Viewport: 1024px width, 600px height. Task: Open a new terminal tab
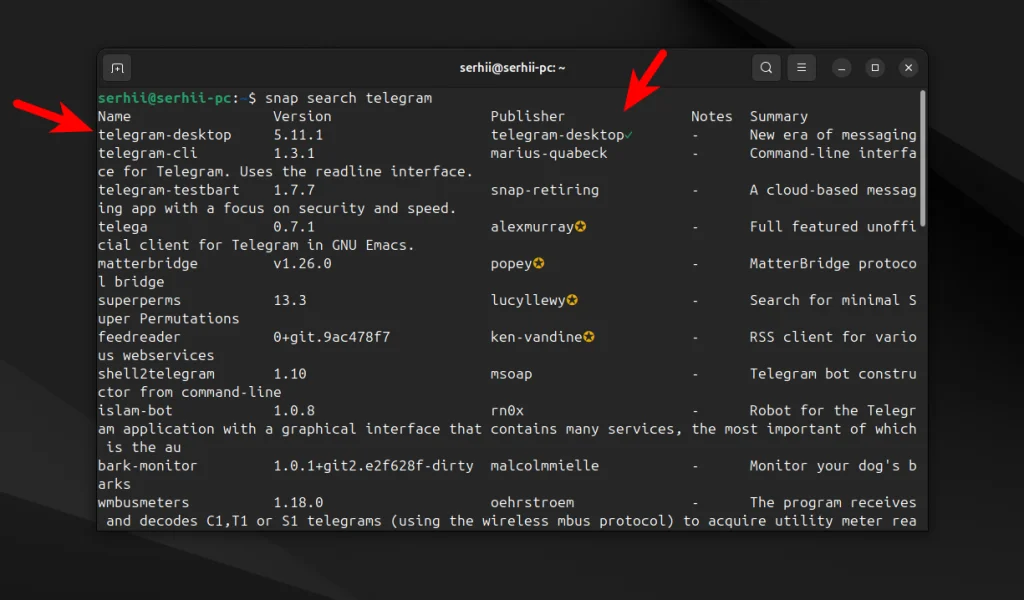(118, 68)
